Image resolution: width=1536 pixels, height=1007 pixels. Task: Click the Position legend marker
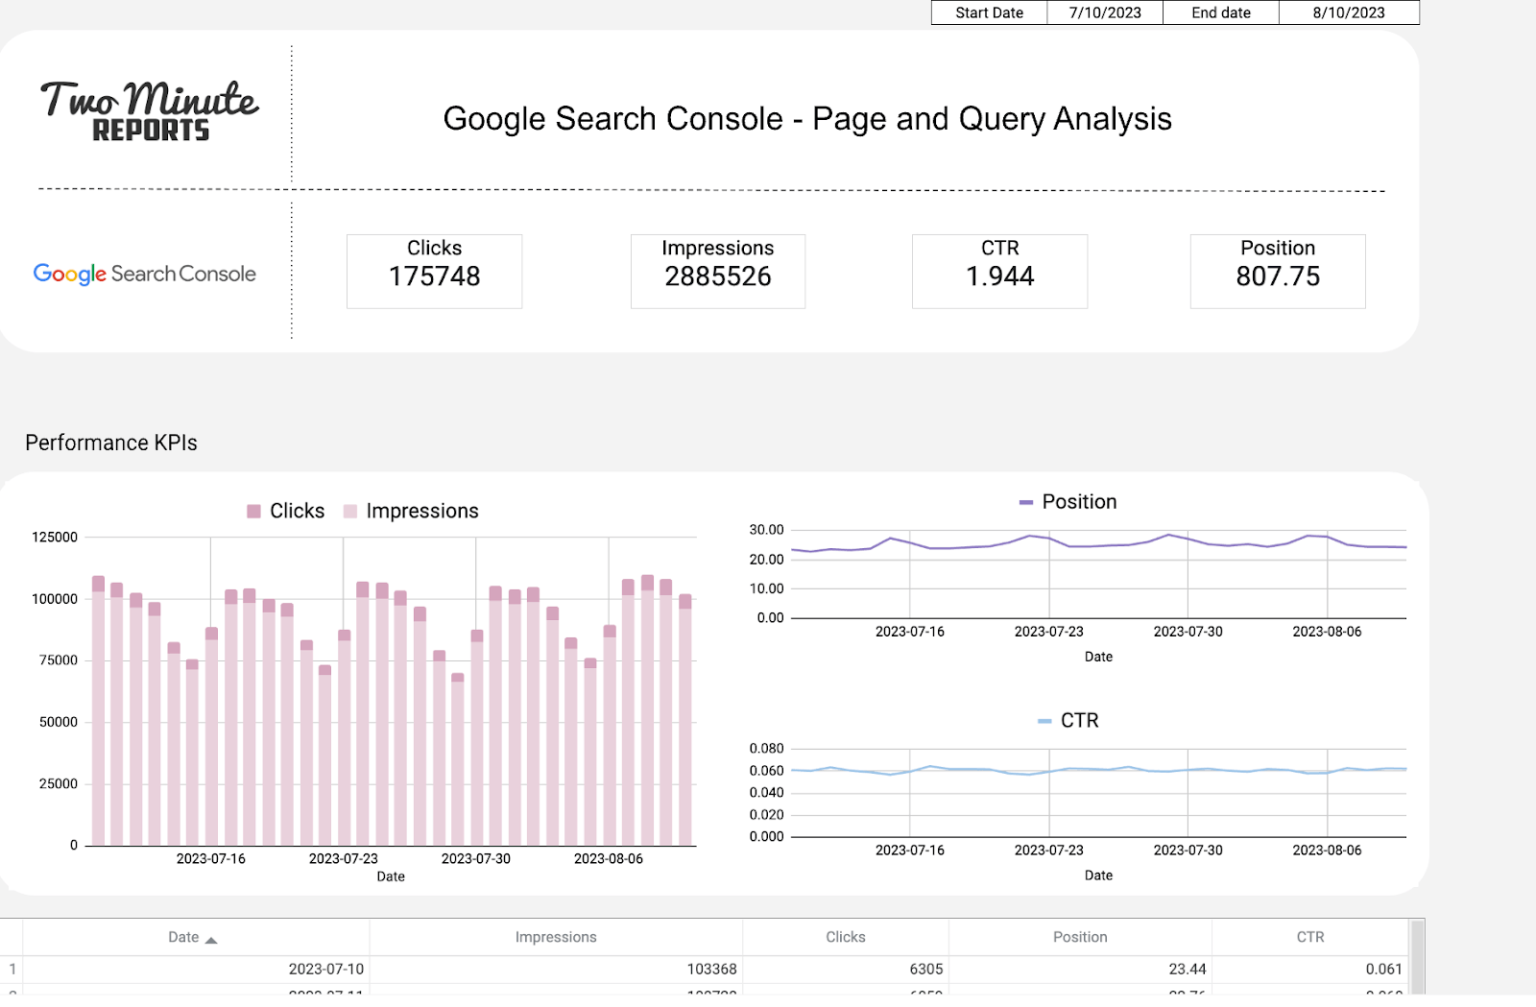click(x=1026, y=502)
